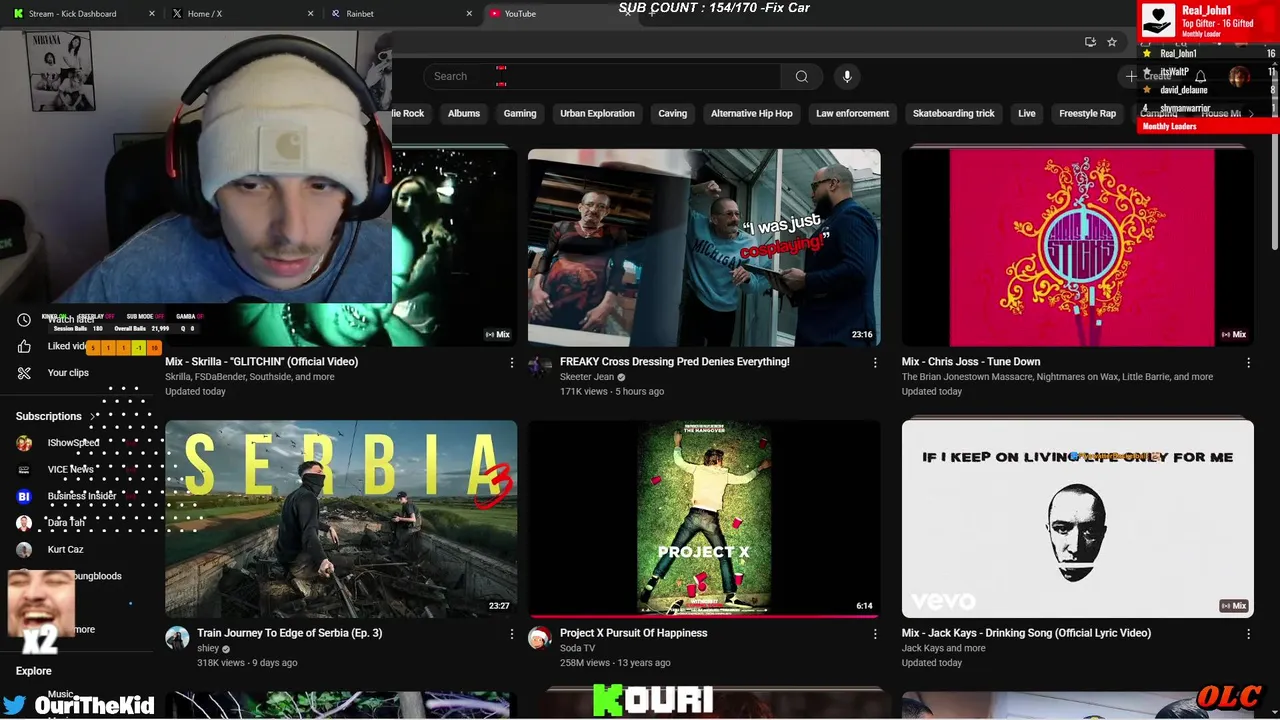Close the Stream - Kick Dashboard tab
Image resolution: width=1280 pixels, height=720 pixels.
point(152,14)
